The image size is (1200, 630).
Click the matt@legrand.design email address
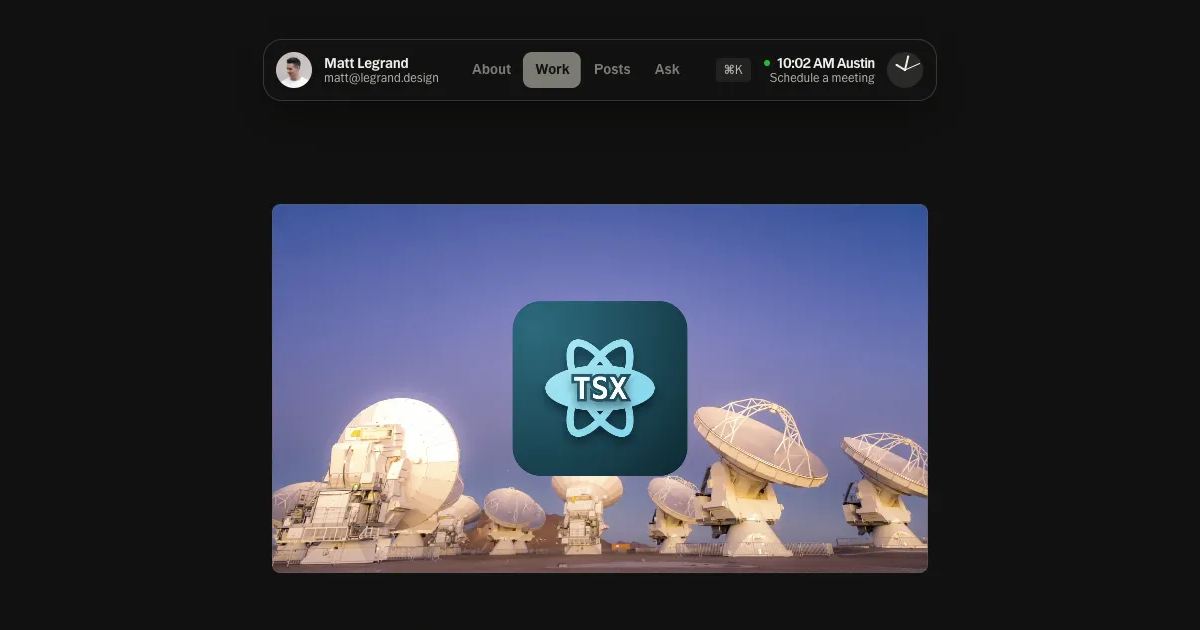[x=381, y=78]
